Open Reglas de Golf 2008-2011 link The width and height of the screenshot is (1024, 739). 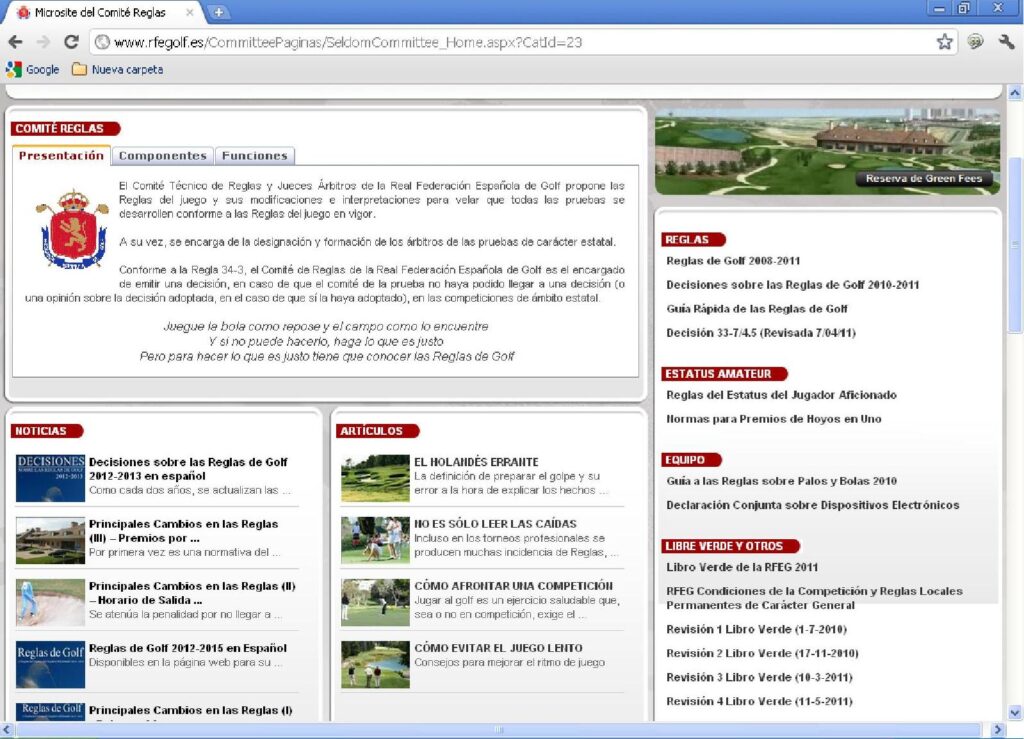(x=733, y=261)
